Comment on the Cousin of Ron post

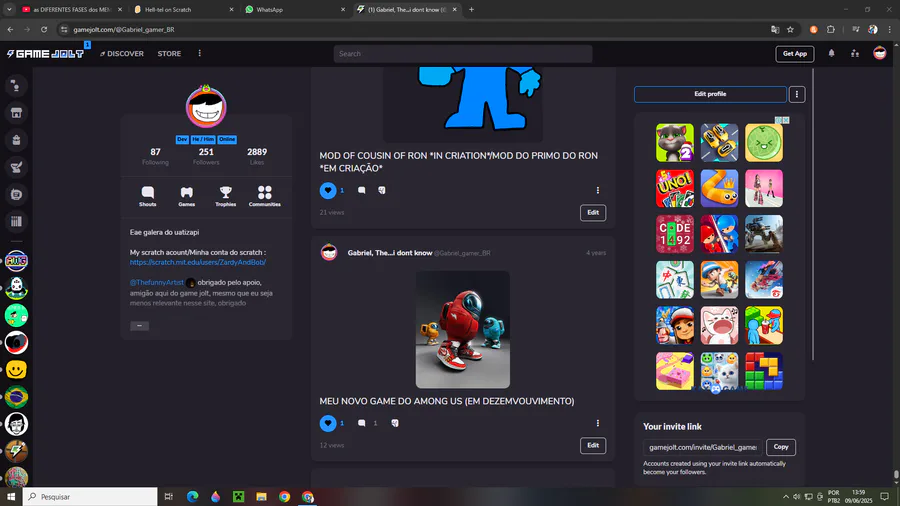point(362,190)
